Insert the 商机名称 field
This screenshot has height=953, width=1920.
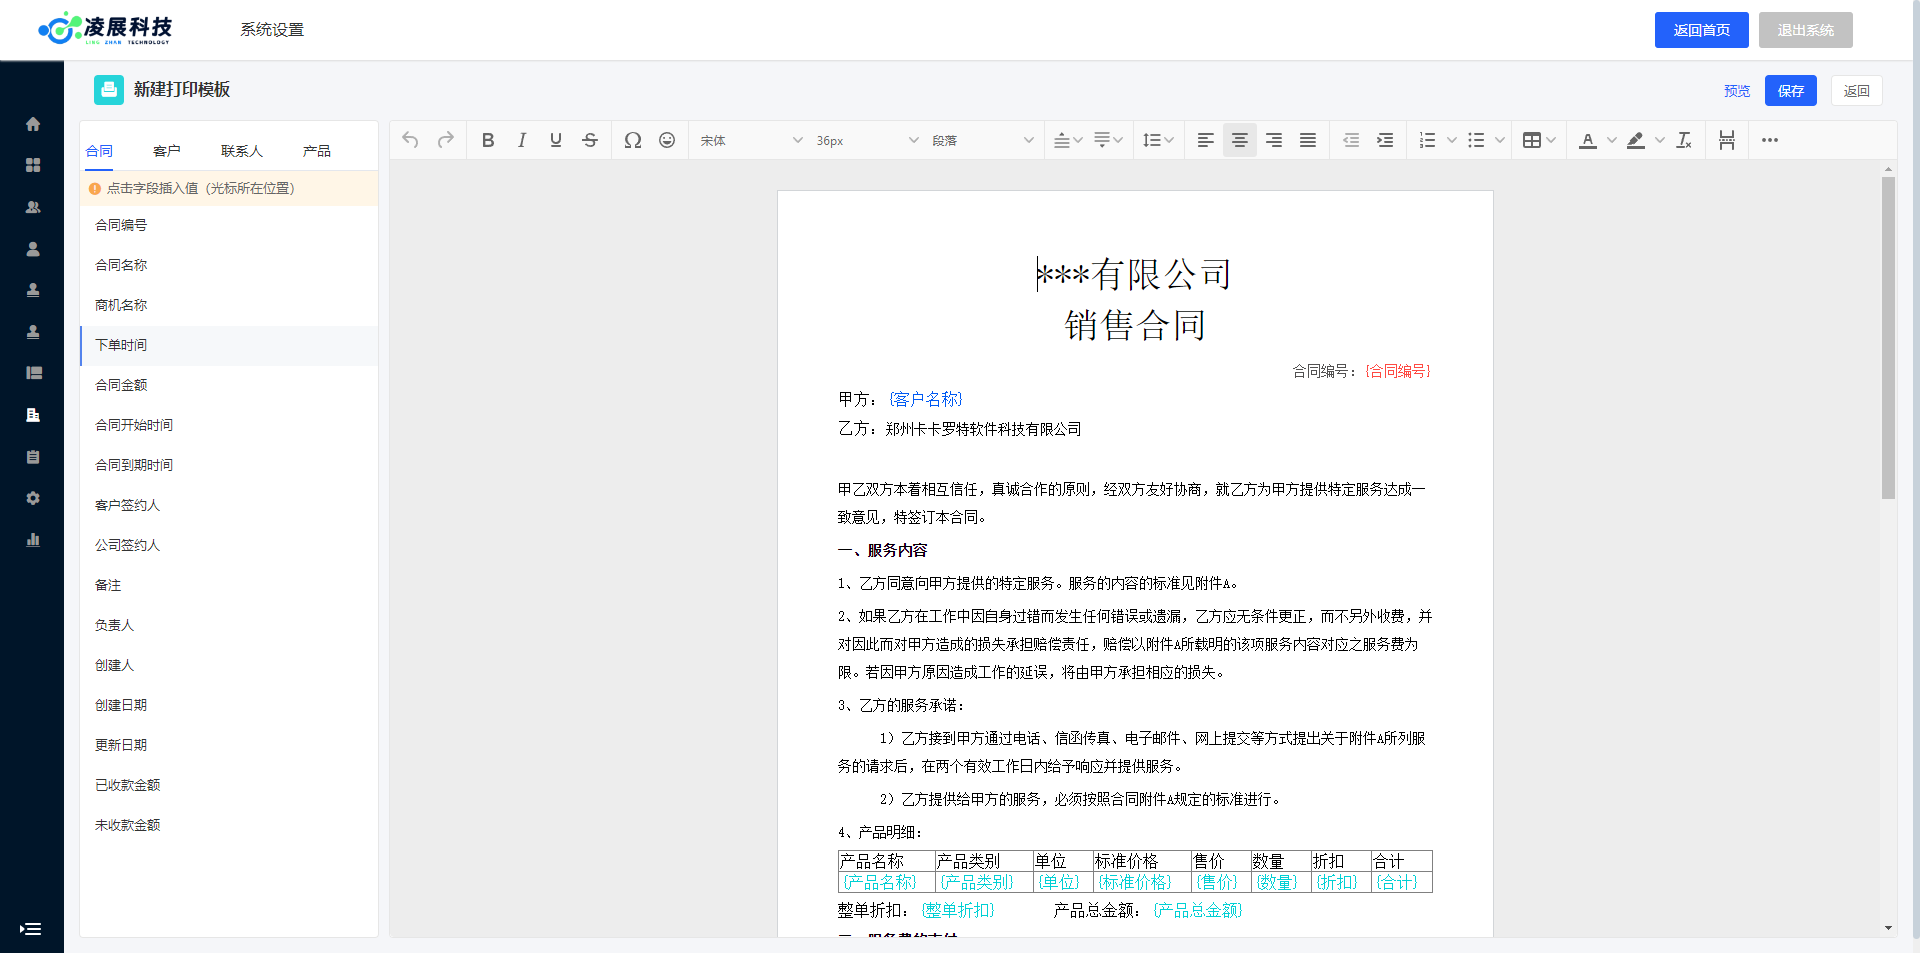point(229,305)
